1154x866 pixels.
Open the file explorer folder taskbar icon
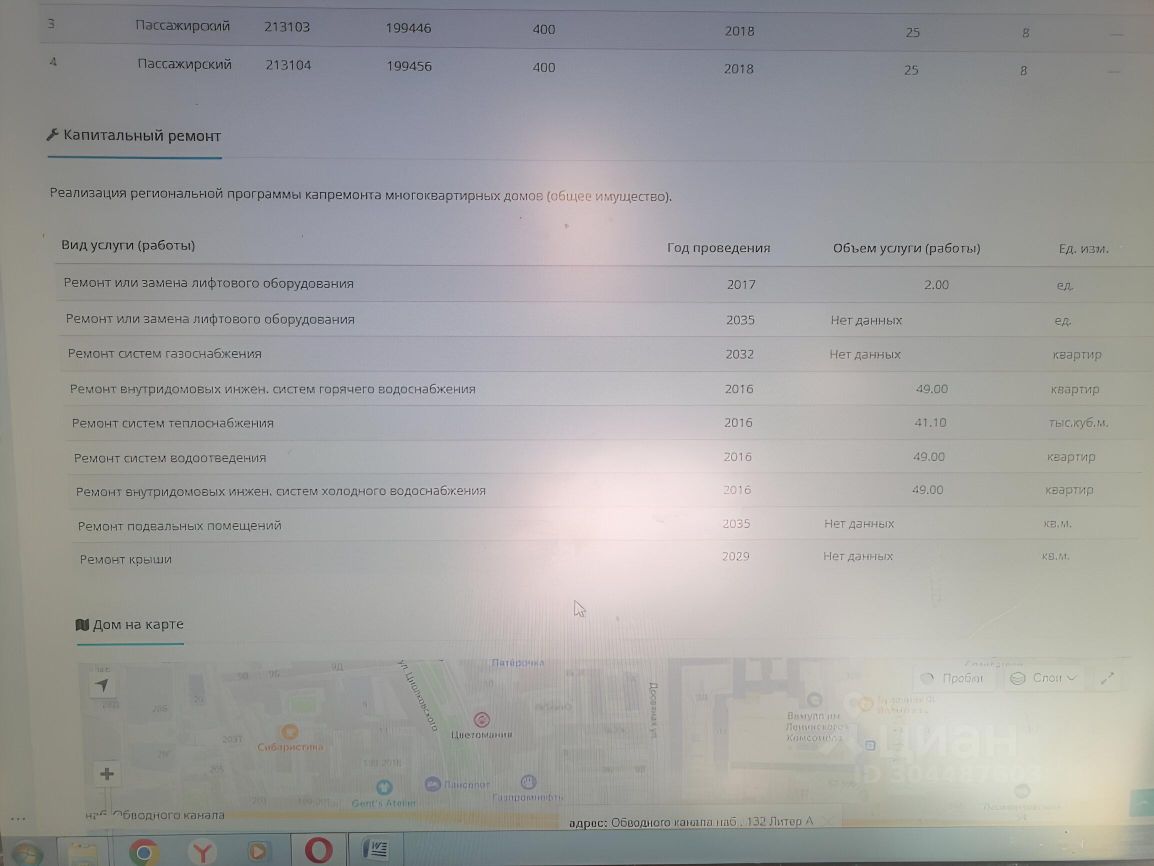tap(82, 853)
